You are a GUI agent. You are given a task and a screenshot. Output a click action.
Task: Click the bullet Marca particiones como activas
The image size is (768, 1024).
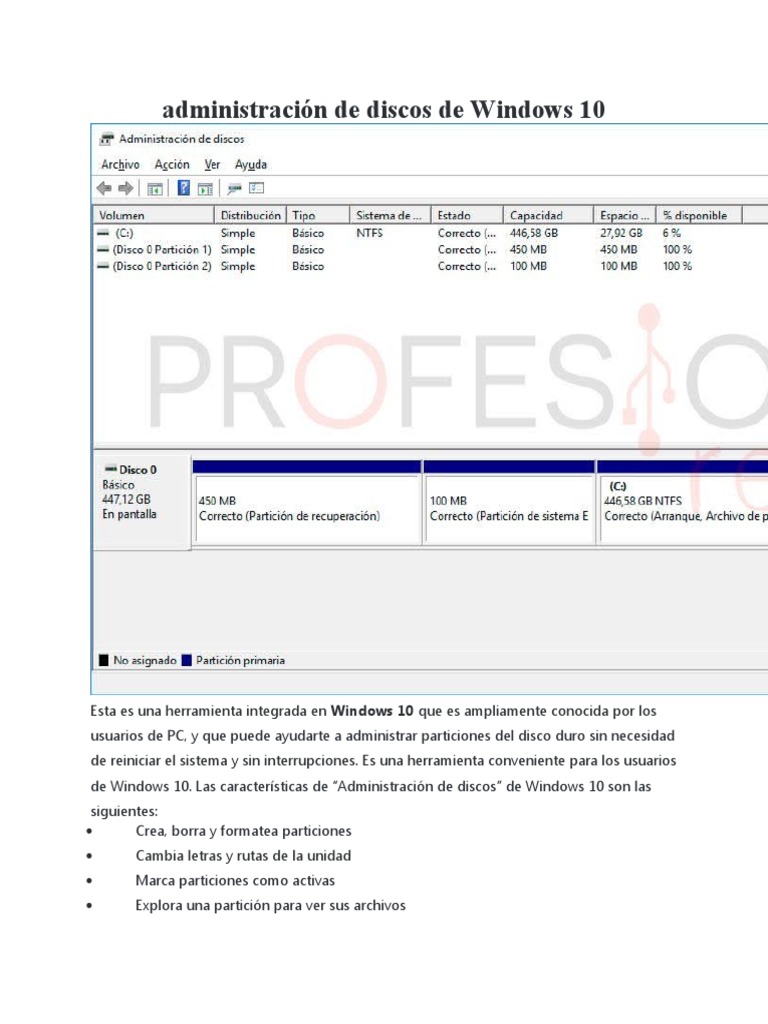click(235, 881)
